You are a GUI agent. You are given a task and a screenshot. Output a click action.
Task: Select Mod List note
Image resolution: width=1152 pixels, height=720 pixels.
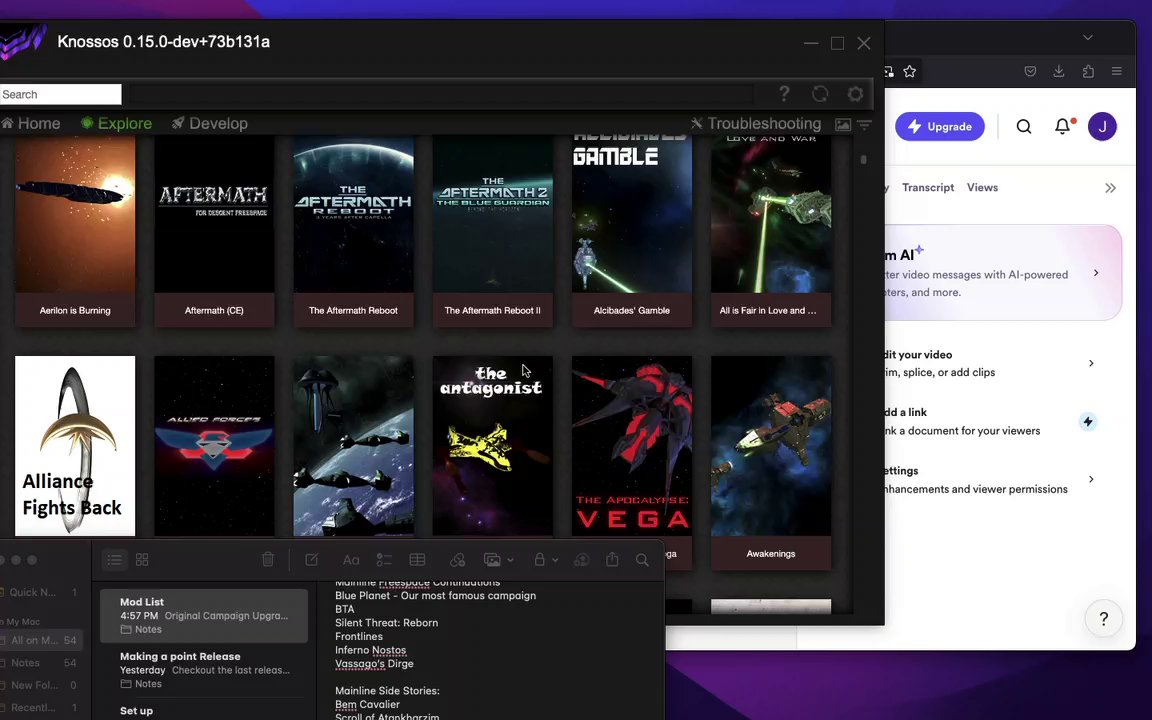click(204, 616)
